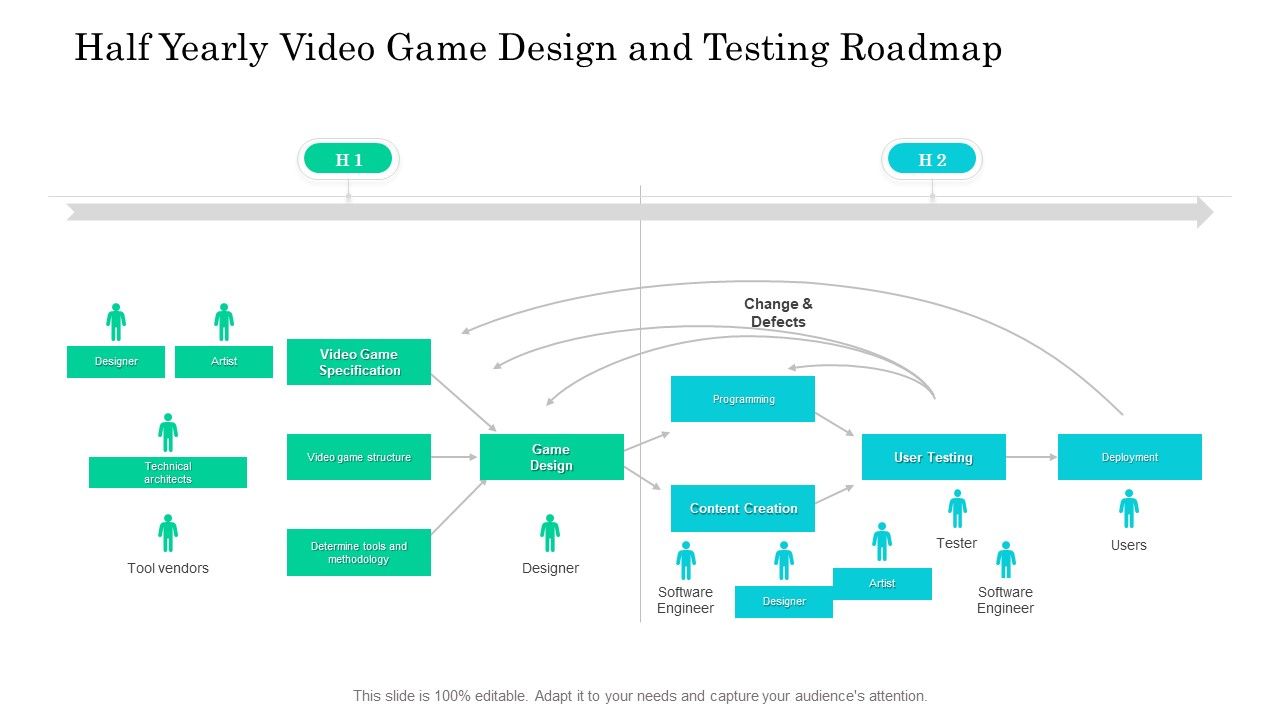
Task: Click the Software Engineer label near Content Creation
Action: [x=686, y=600]
